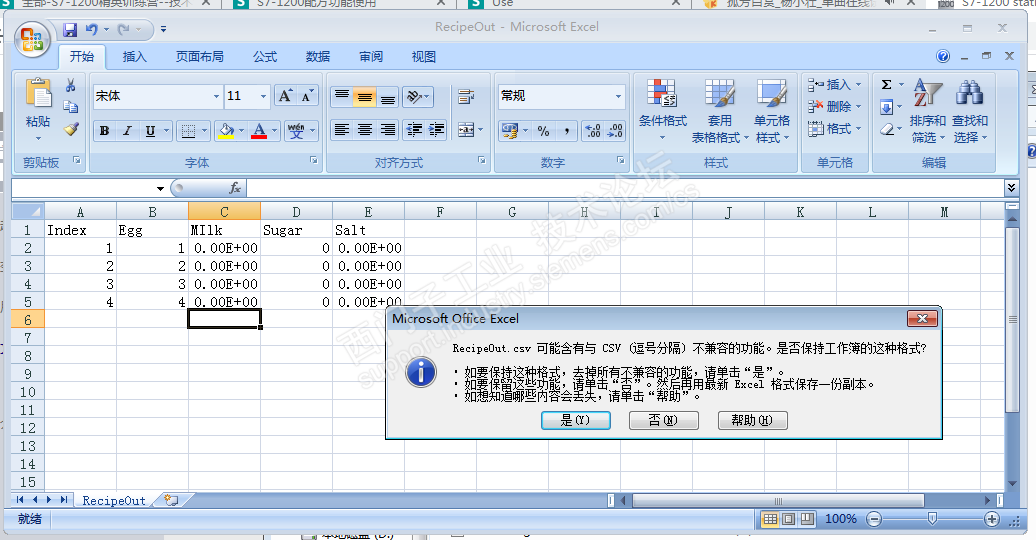Open 套用表格格式 table styles
The height and width of the screenshot is (540, 1036).
(720, 110)
